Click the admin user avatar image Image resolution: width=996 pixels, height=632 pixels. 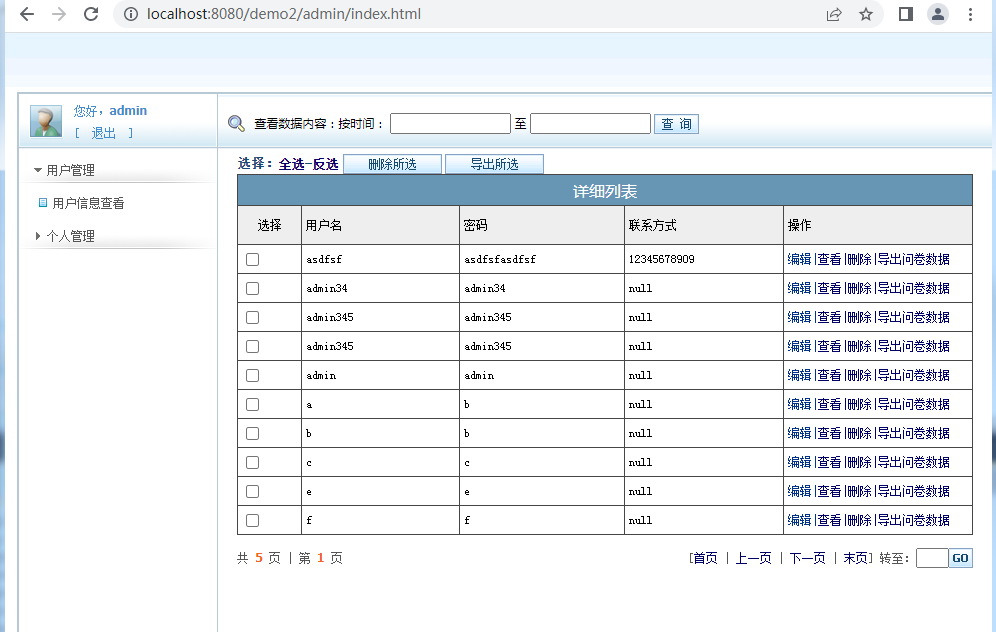(x=46, y=121)
